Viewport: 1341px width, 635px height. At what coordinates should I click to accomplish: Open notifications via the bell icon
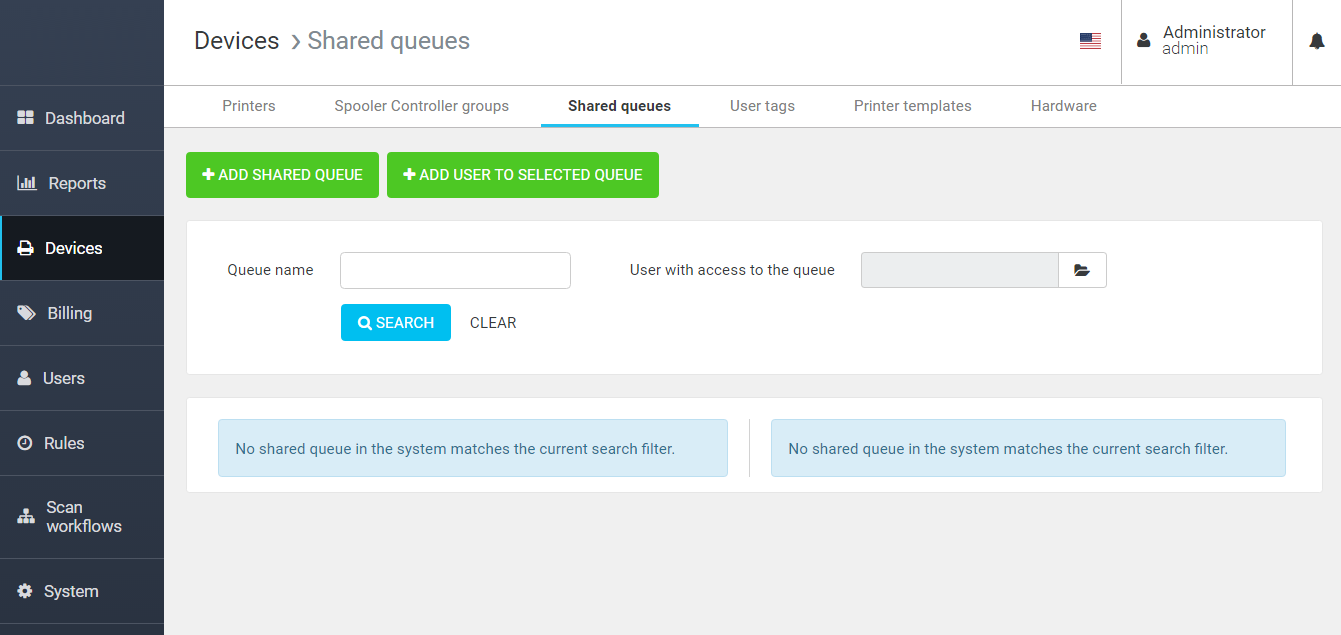click(1317, 41)
